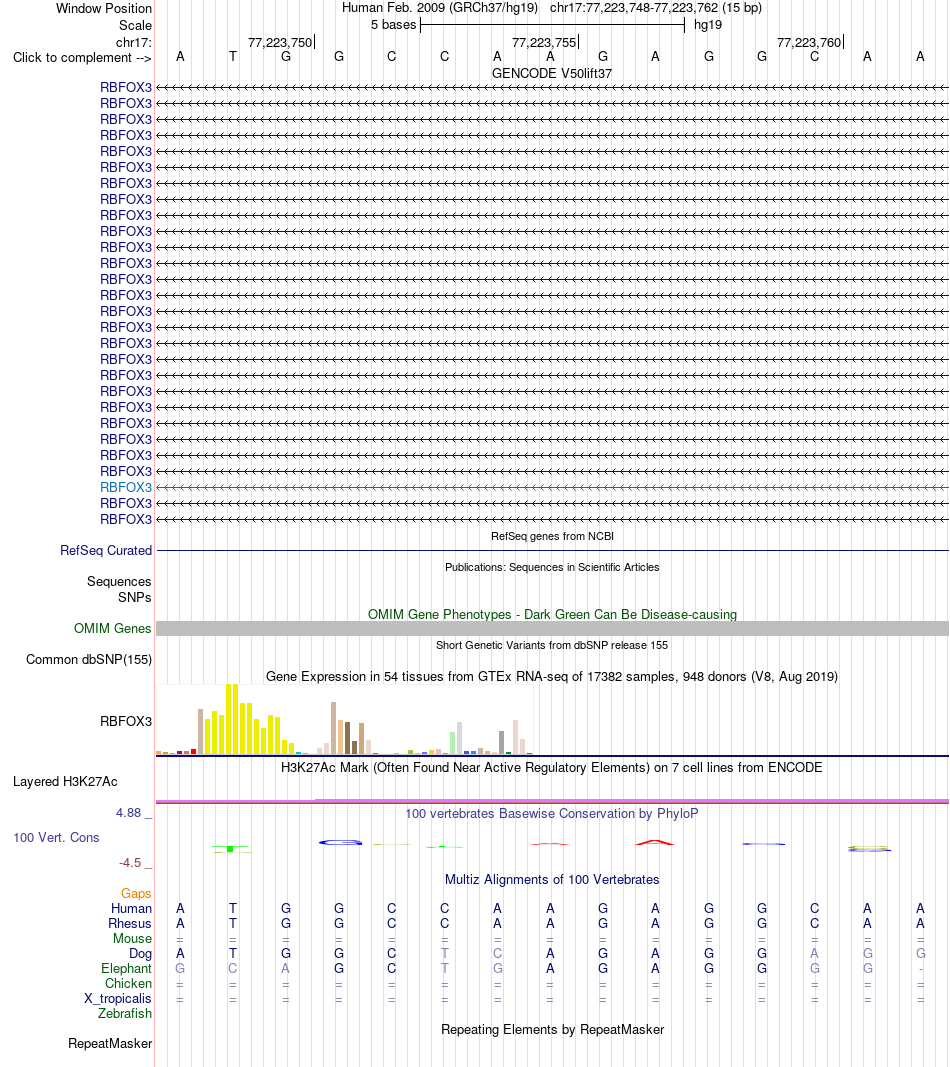The width and height of the screenshot is (950, 1067).
Task: Click the 4.88 PhyloP upper scale value
Action: point(129,812)
